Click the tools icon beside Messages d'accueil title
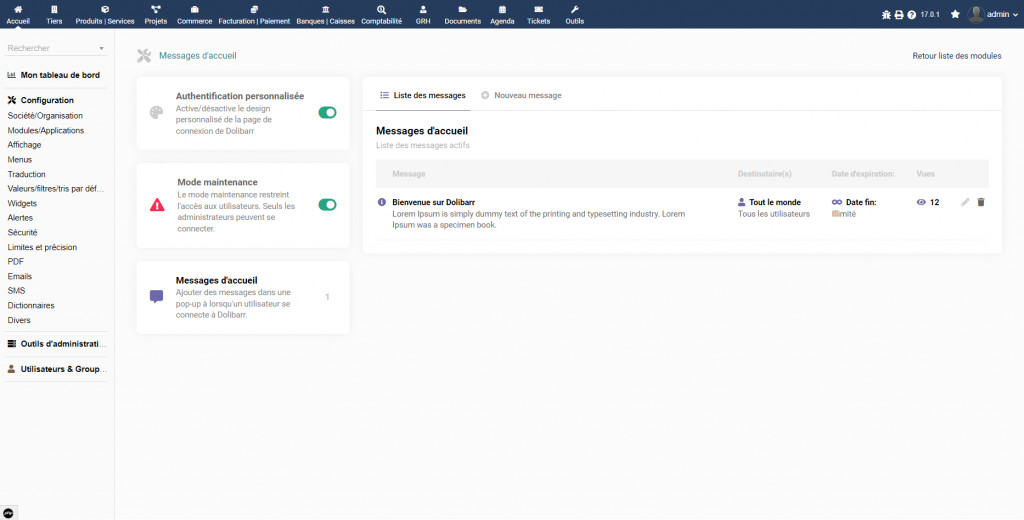The height and width of the screenshot is (520, 1024). tap(144, 56)
